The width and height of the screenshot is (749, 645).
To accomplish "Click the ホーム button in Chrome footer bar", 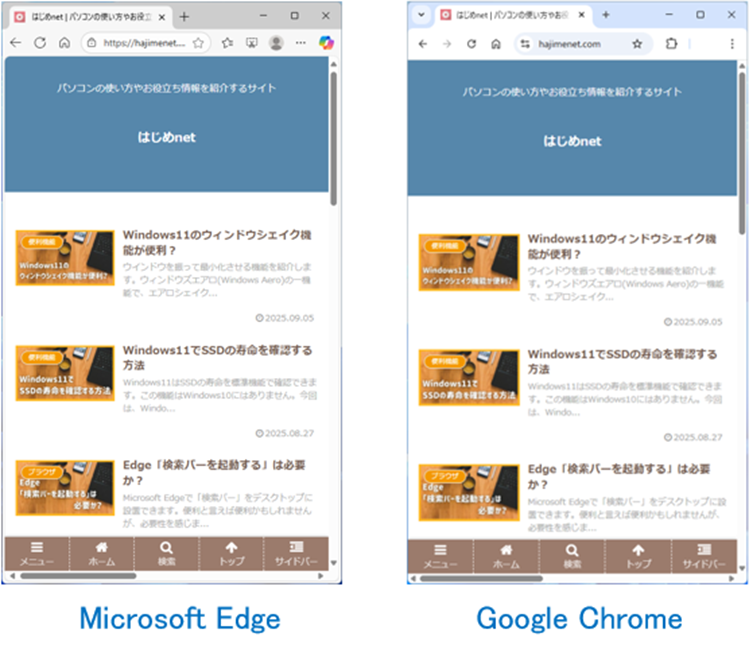I will coord(506,557).
